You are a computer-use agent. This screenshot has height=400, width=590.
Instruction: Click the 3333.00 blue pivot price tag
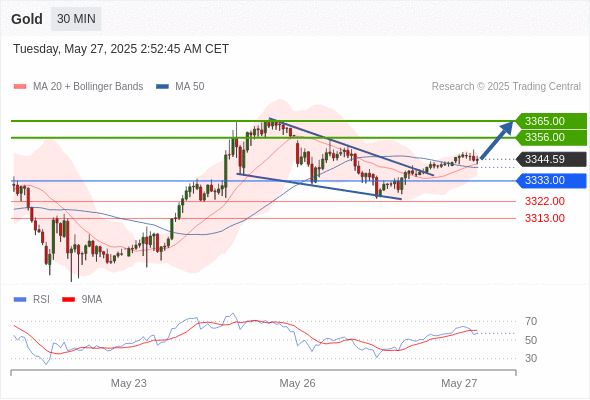click(551, 181)
